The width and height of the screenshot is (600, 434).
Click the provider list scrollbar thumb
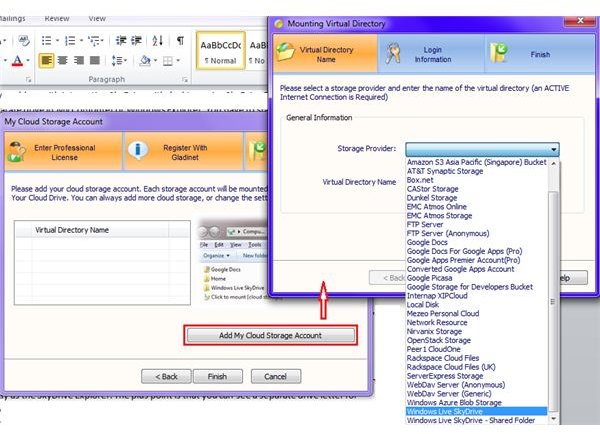pyautogui.click(x=553, y=302)
